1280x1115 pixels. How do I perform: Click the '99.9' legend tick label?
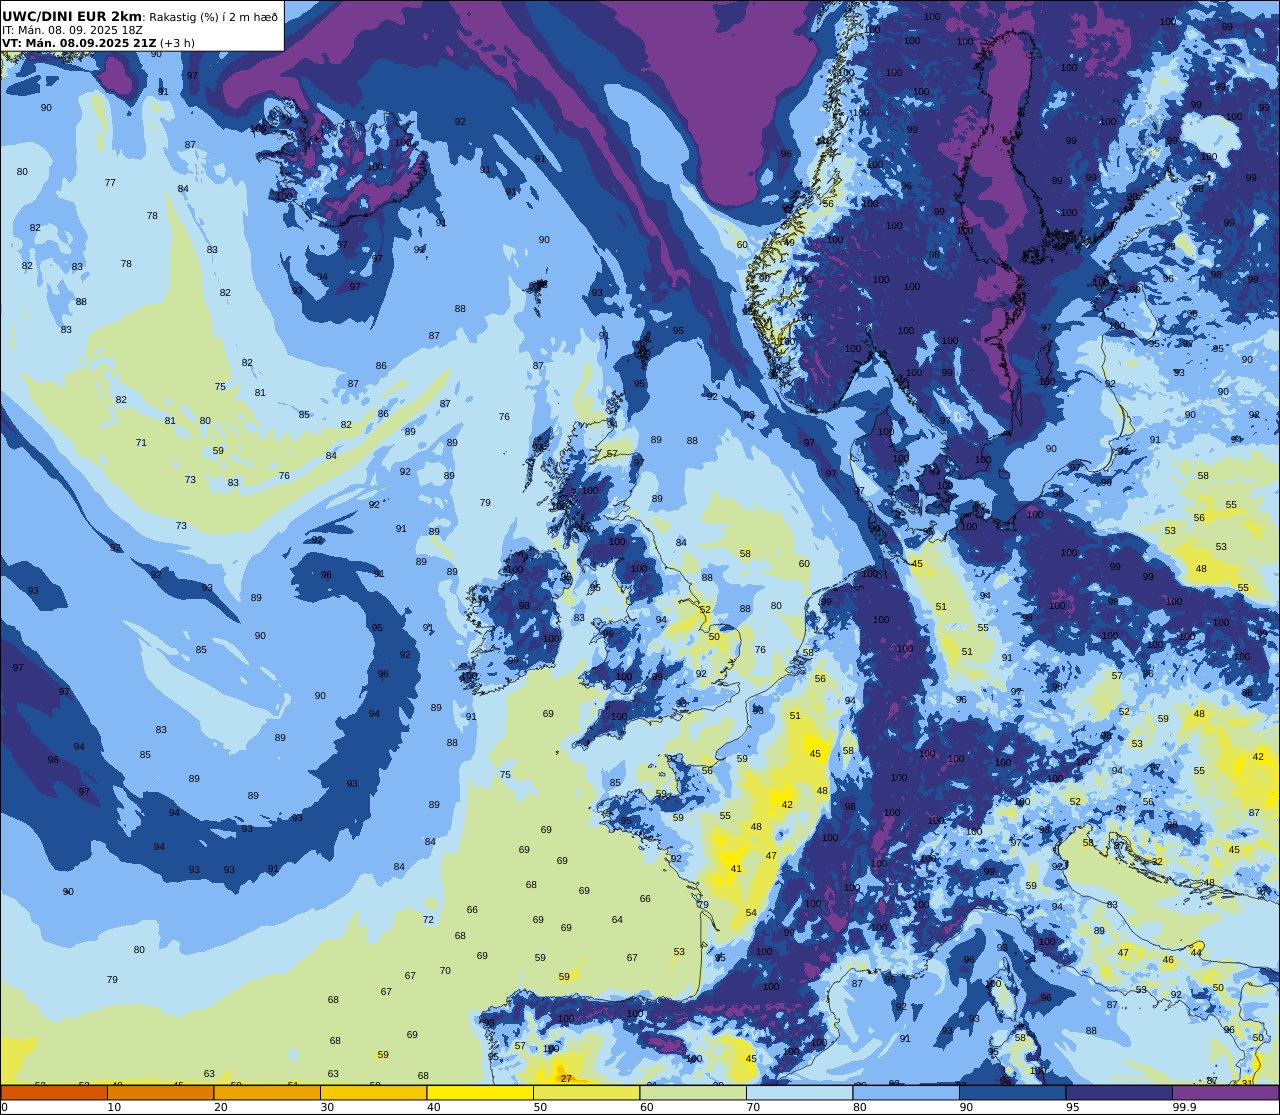tap(1185, 1107)
